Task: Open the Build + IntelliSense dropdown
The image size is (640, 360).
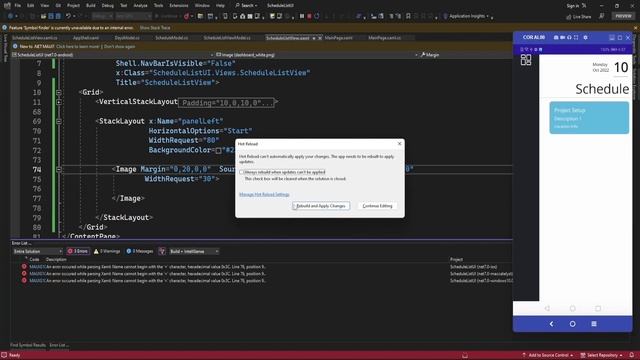Action: (194, 251)
